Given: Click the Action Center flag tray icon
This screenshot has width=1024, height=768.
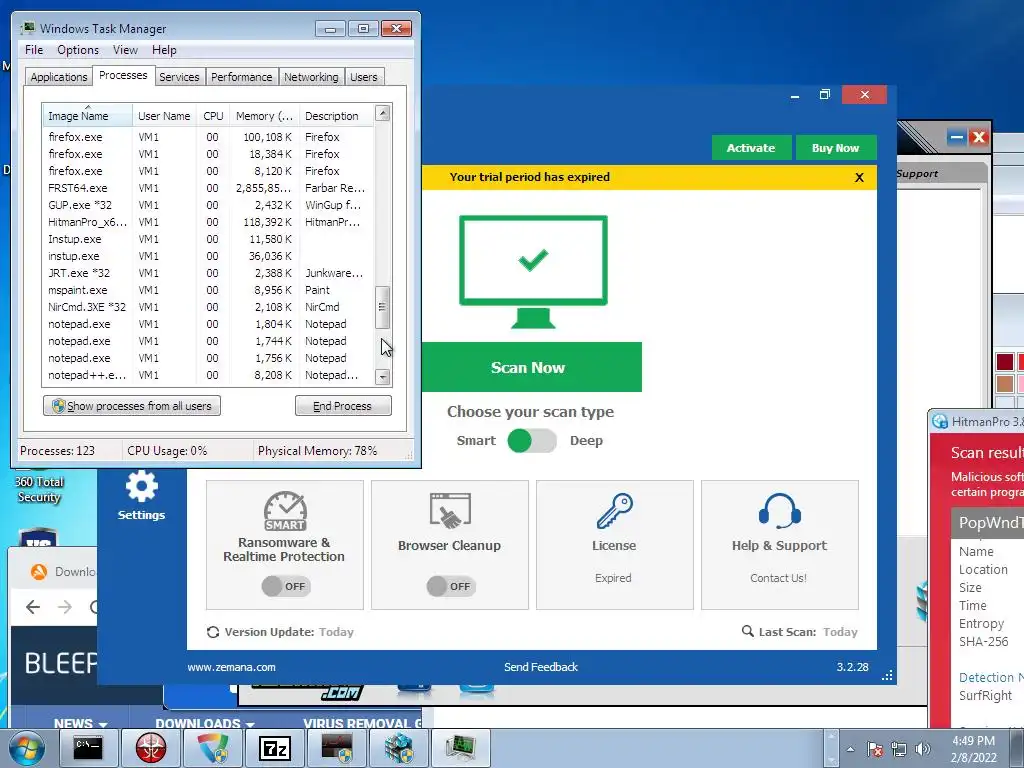Looking at the screenshot, I should [874, 749].
